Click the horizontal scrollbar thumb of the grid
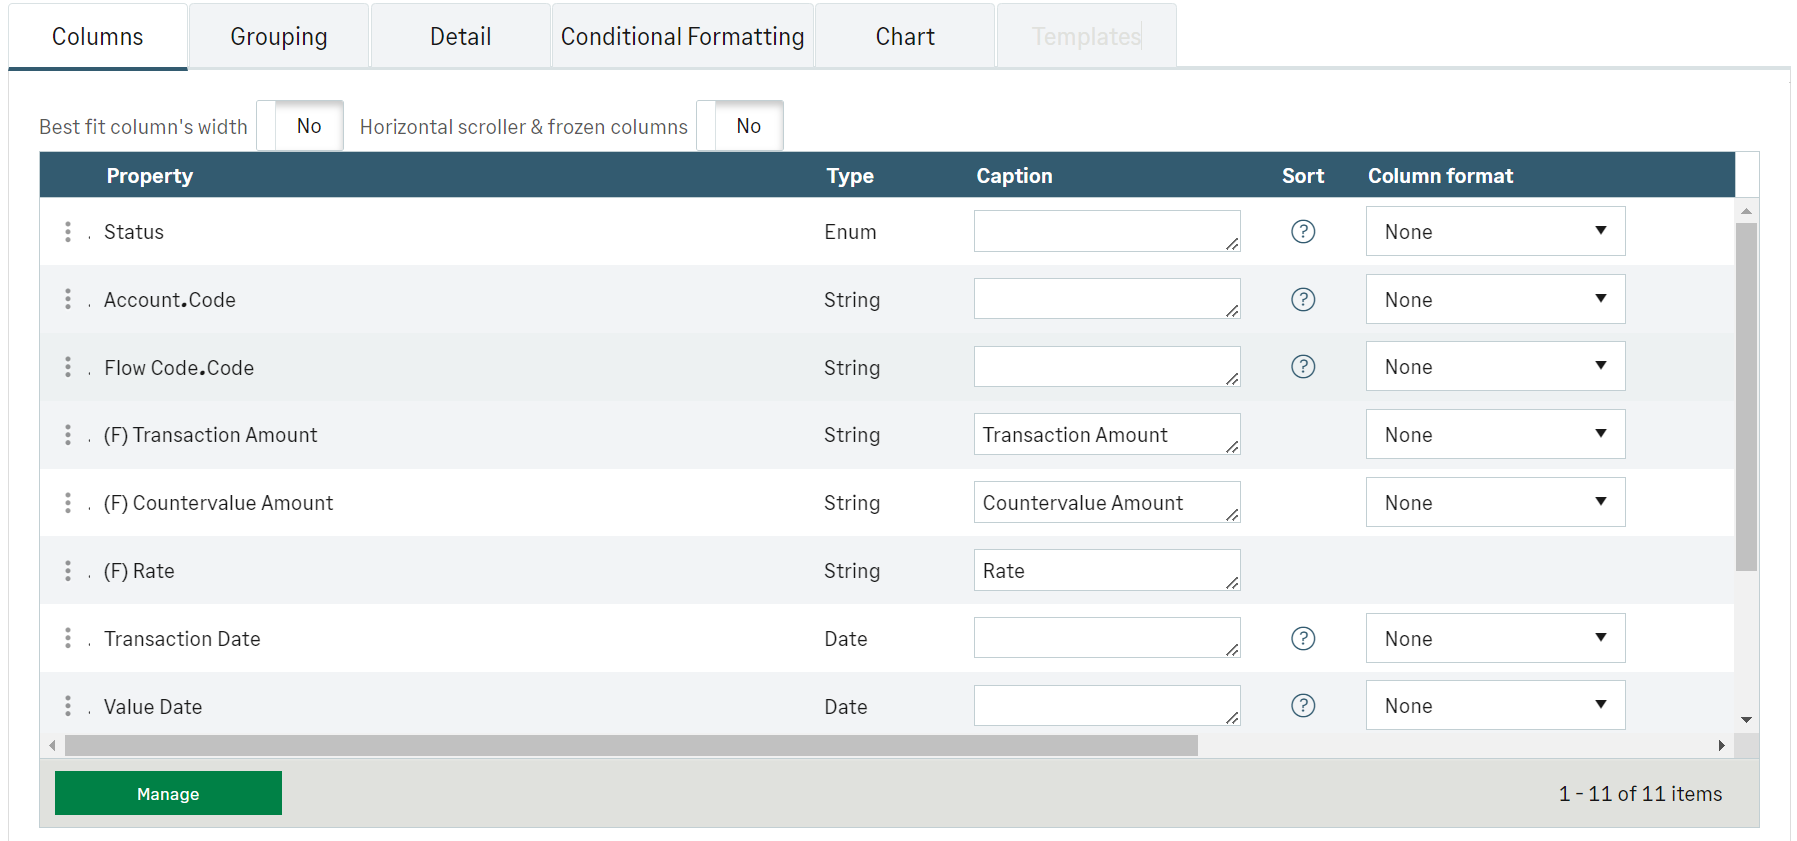 pos(630,746)
